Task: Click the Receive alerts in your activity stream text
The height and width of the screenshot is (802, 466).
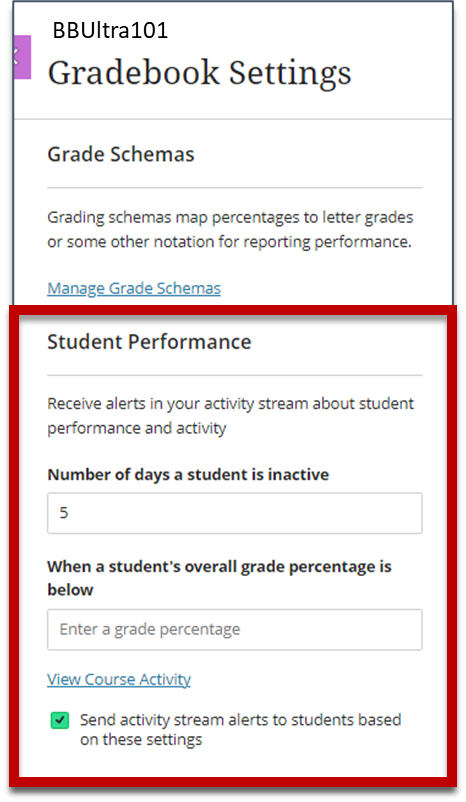Action: tap(231, 415)
